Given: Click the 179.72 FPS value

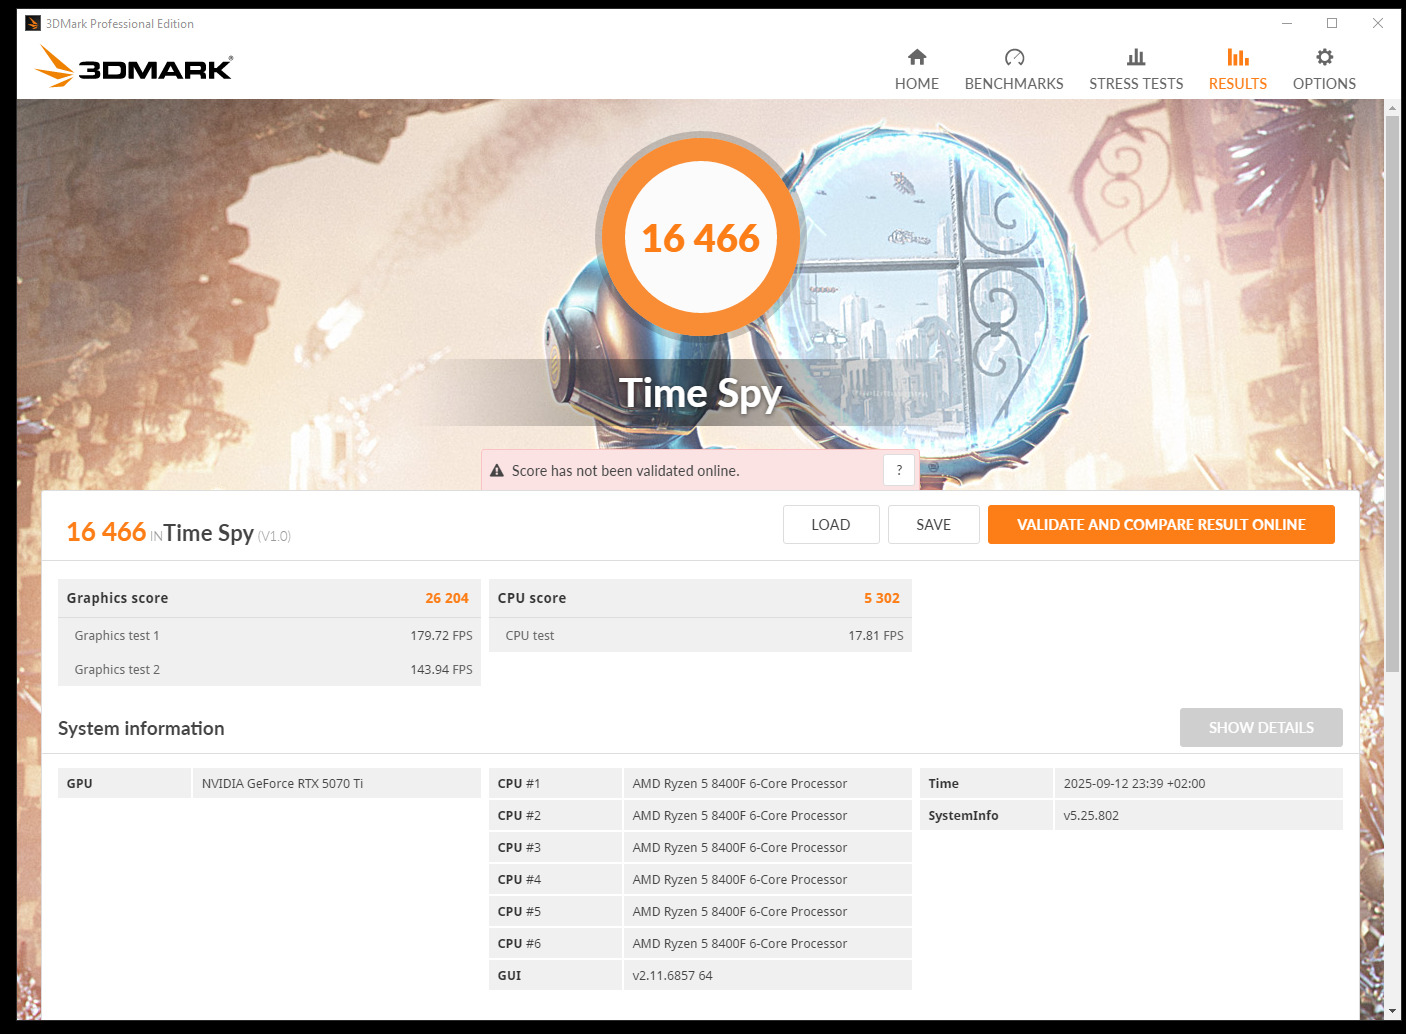Looking at the screenshot, I should pos(441,636).
